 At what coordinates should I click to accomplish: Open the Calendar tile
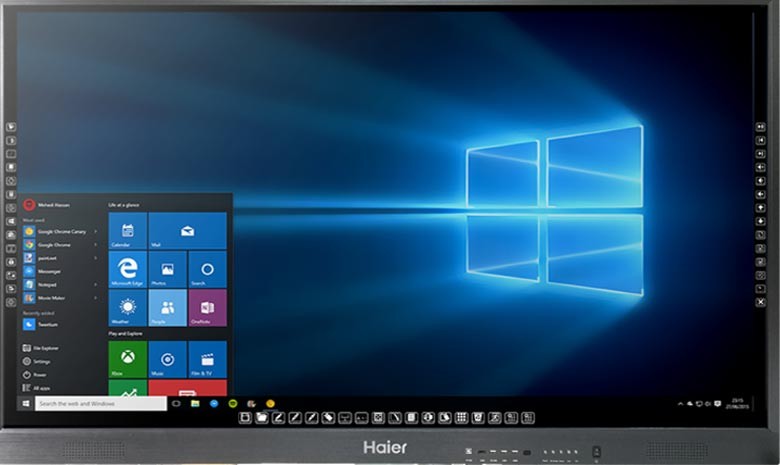[x=127, y=231]
